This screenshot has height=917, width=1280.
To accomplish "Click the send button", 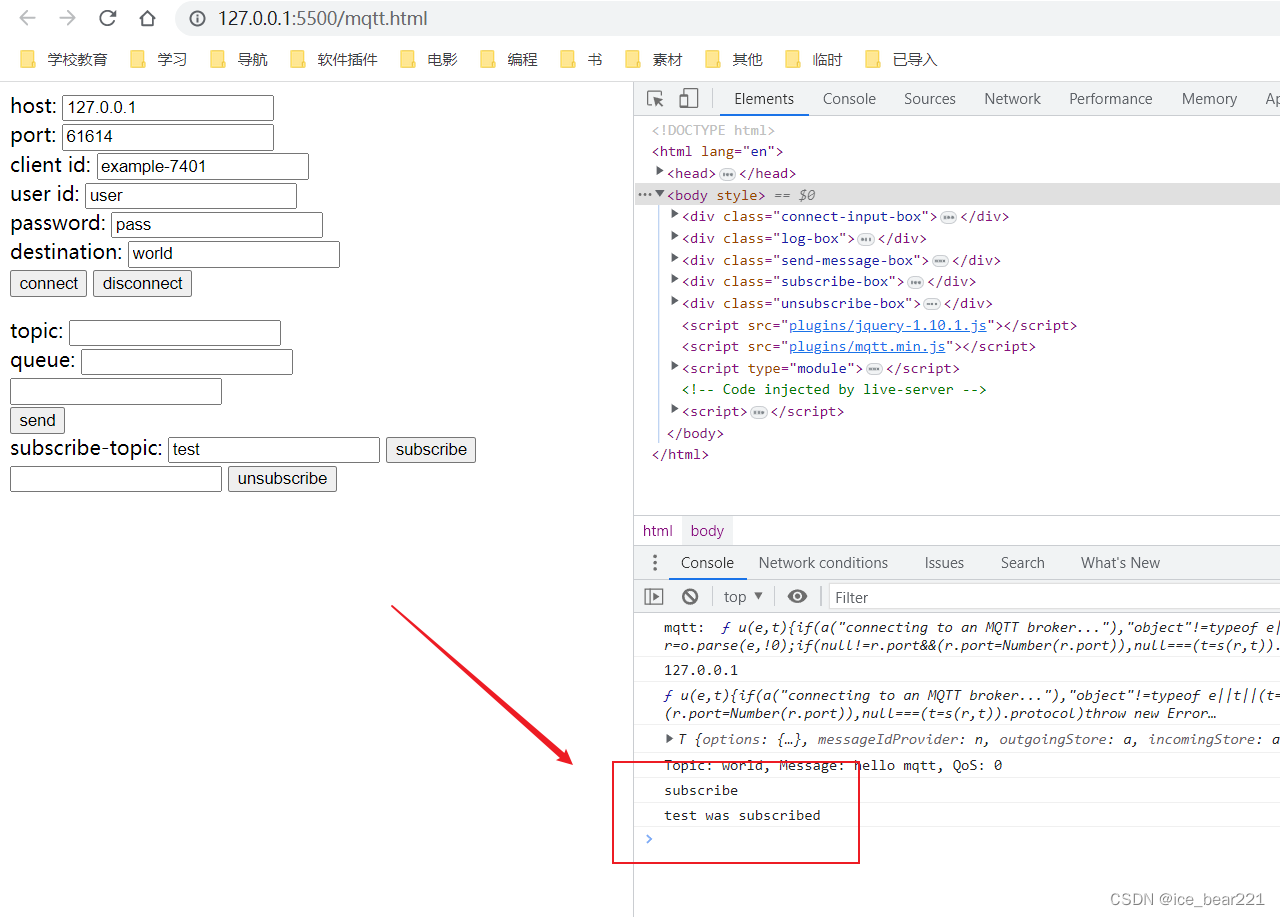I will pyautogui.click(x=37, y=420).
